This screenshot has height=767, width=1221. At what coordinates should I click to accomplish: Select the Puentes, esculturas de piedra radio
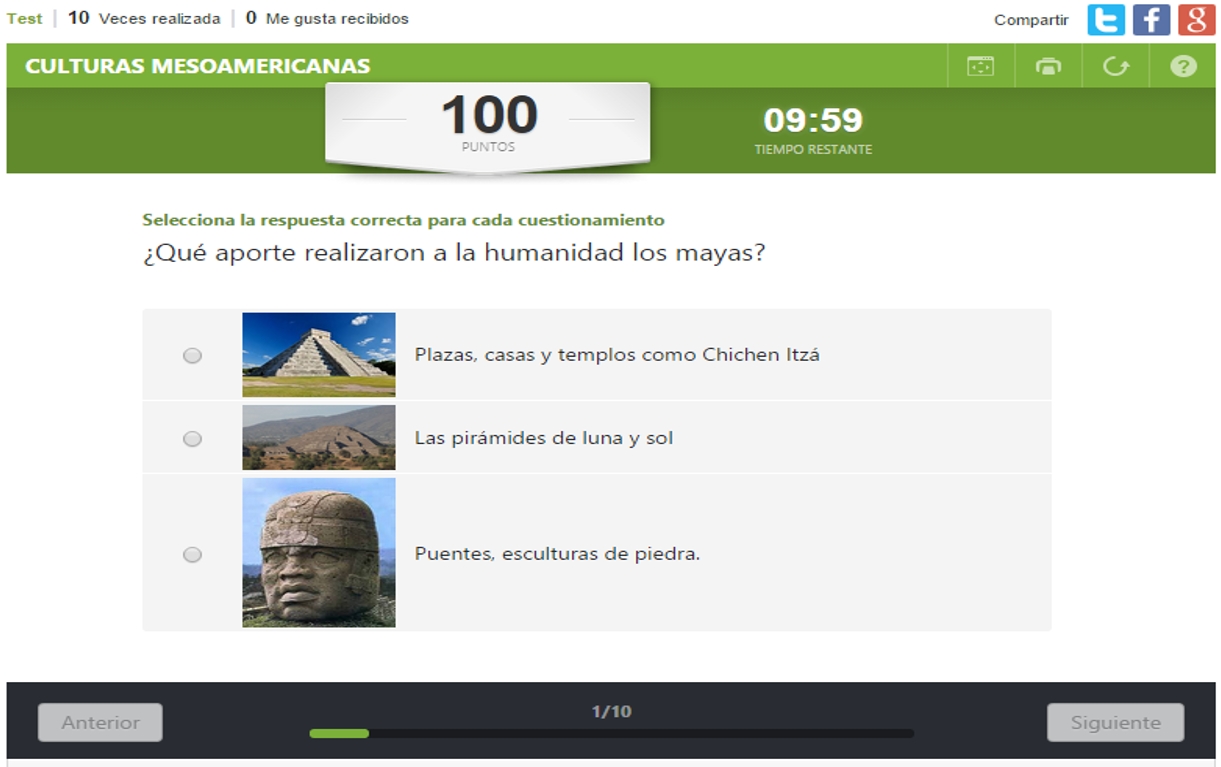coord(192,554)
